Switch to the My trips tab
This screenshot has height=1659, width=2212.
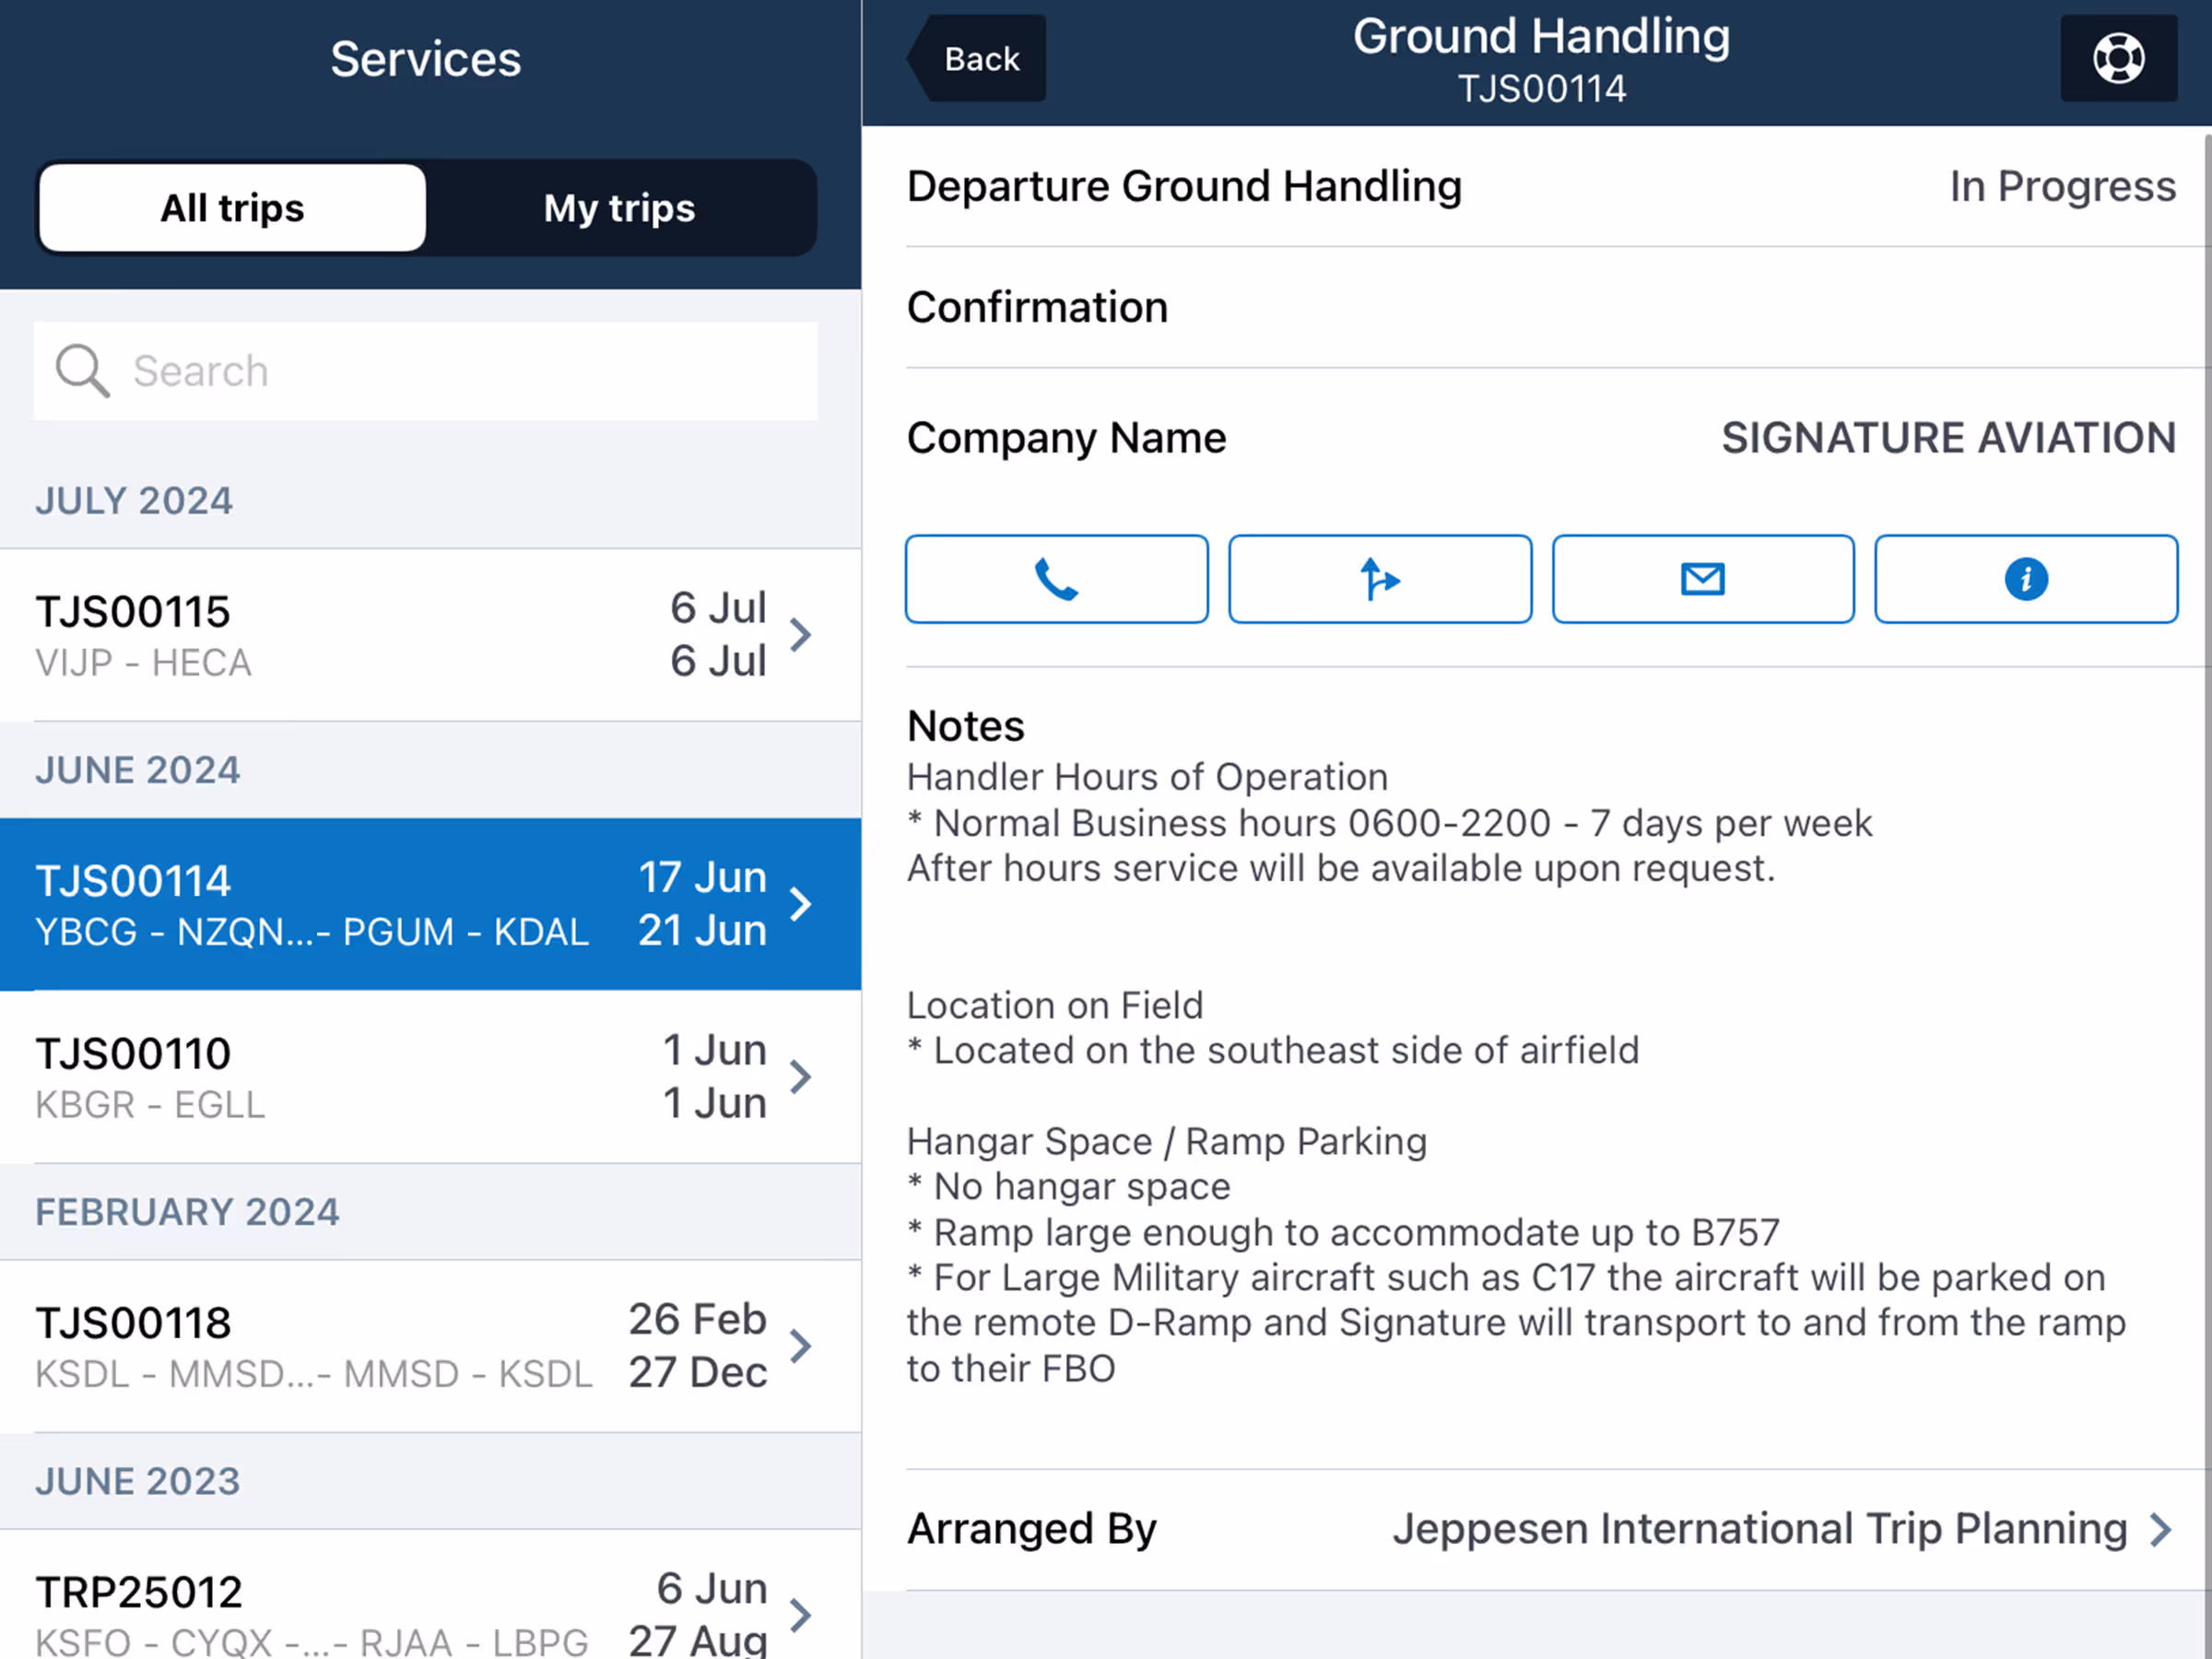point(619,208)
